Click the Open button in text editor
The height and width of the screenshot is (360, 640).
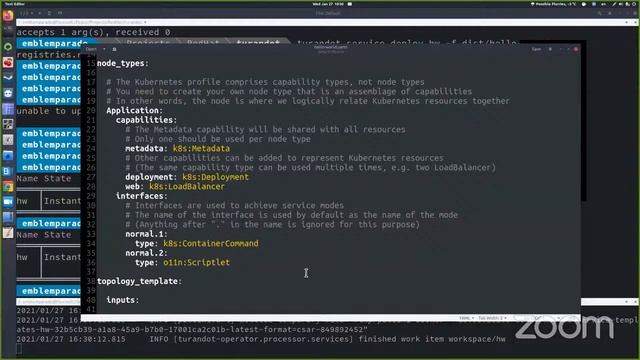[x=91, y=49]
